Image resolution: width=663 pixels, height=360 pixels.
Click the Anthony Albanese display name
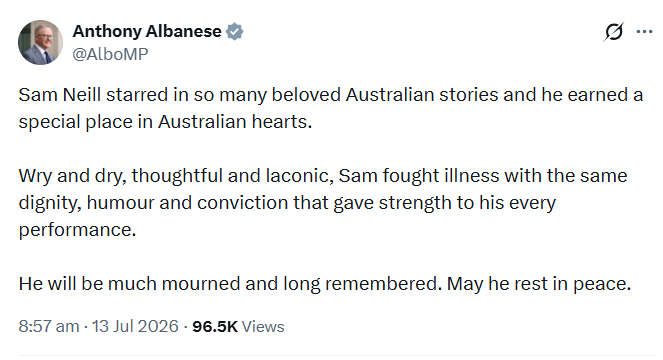click(x=147, y=31)
